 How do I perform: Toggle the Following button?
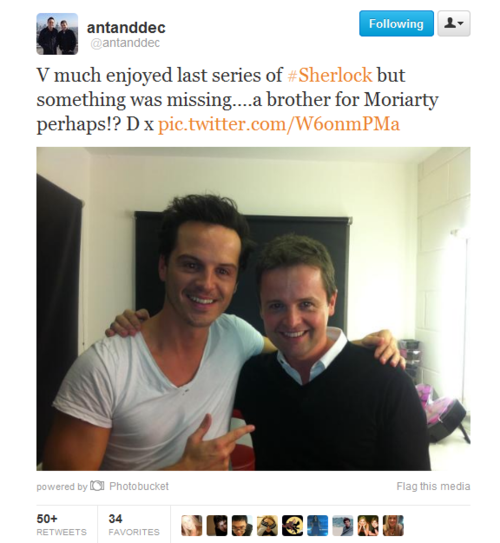click(396, 24)
